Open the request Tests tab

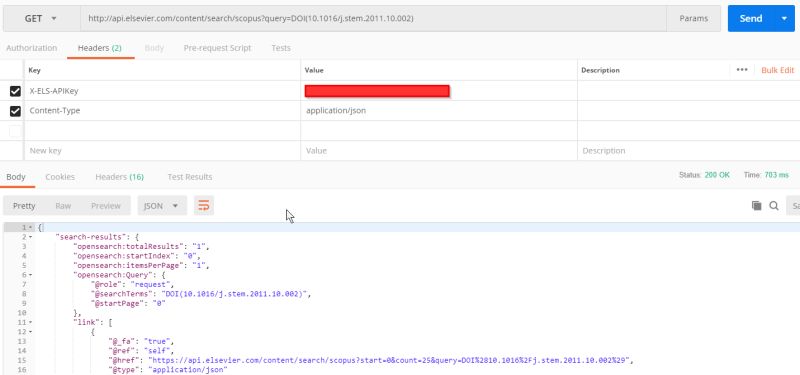coord(281,48)
